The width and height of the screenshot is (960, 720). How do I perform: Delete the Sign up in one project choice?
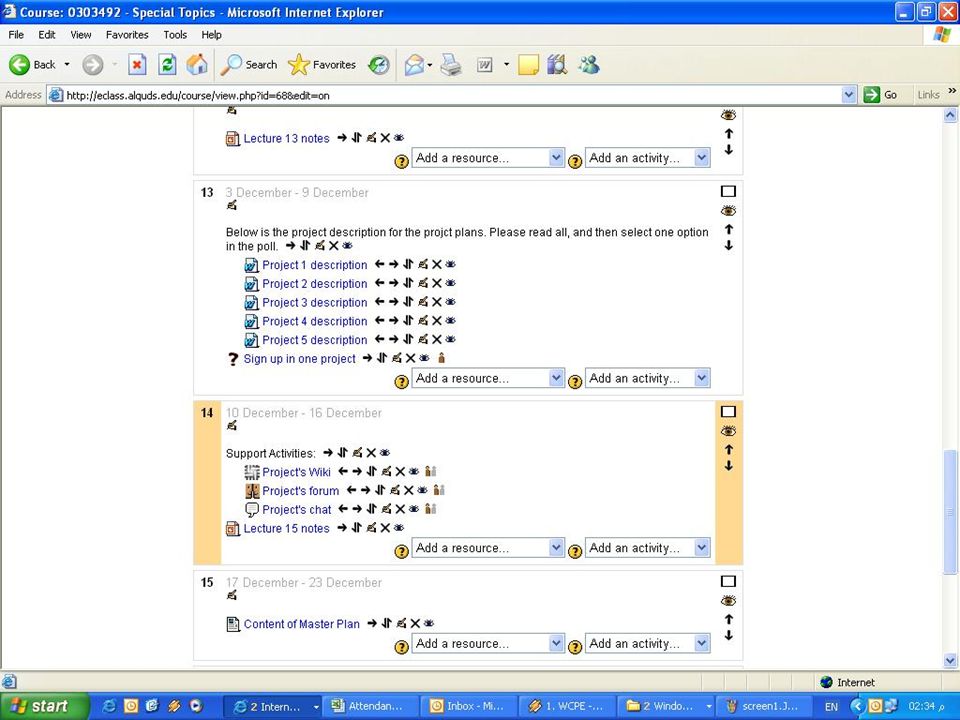coord(410,358)
